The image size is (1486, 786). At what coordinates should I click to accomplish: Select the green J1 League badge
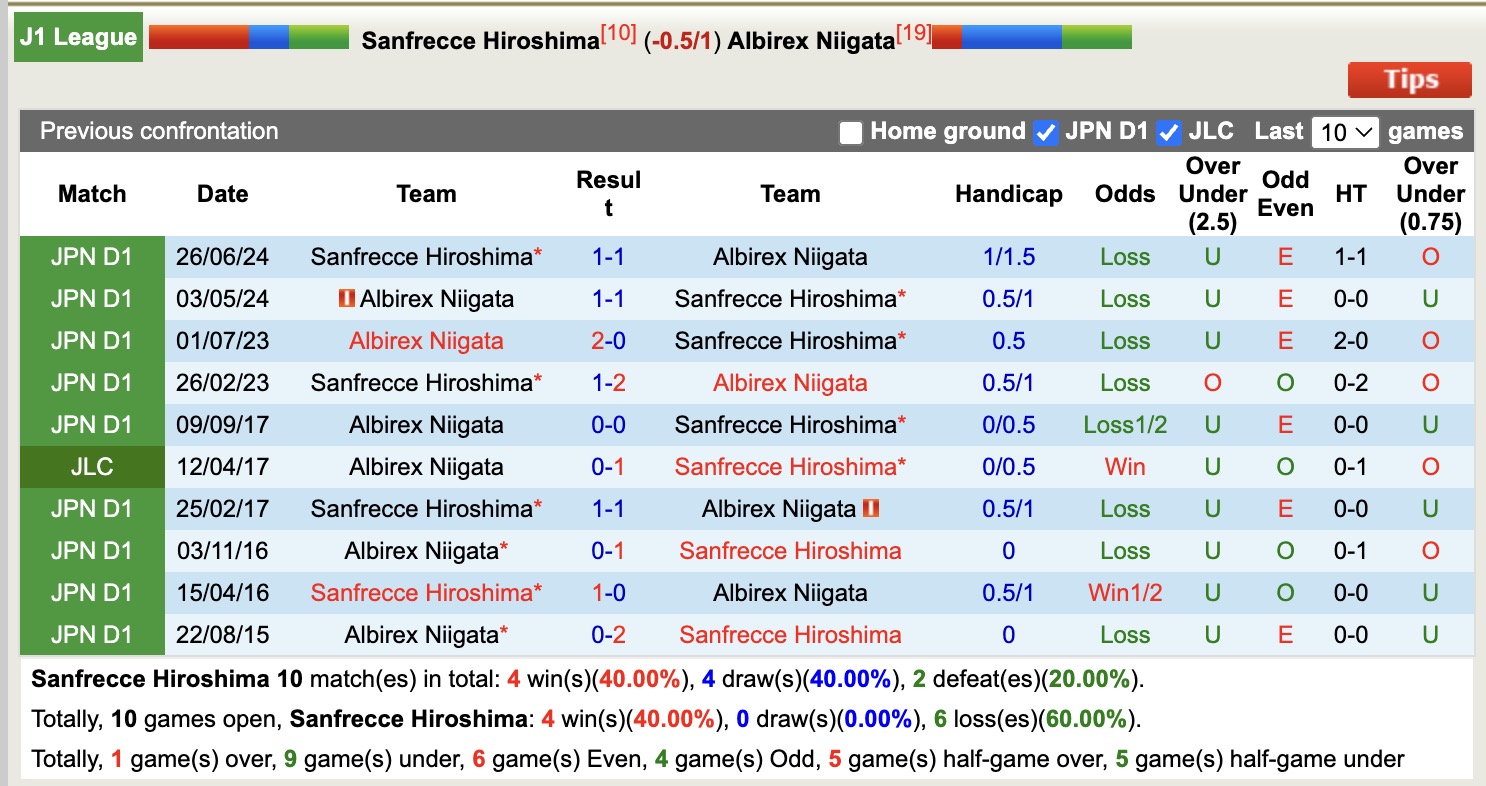coord(77,35)
